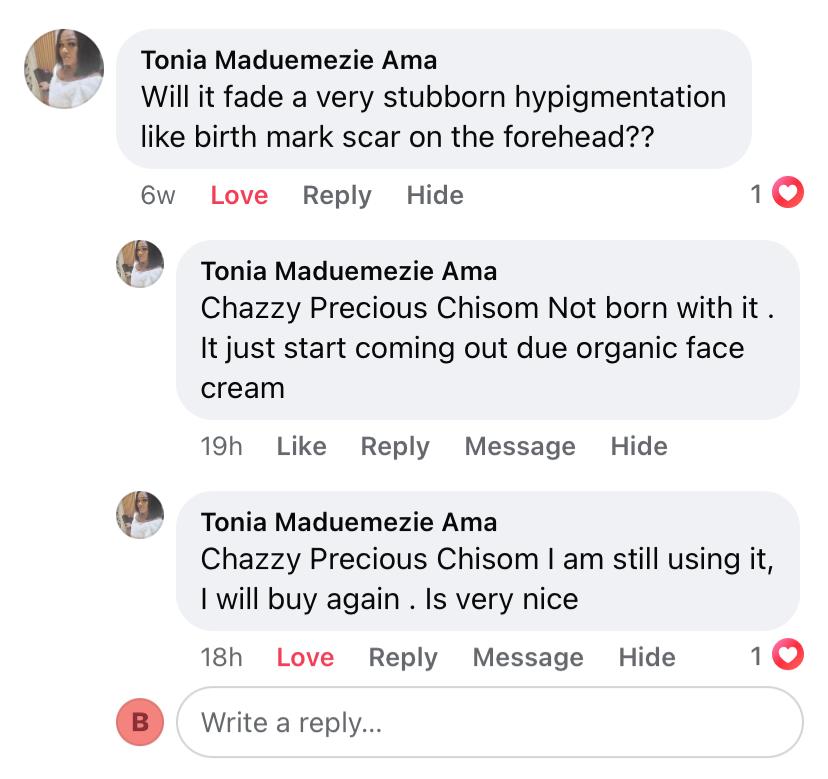
Task: Hide the 18h reply
Action: [x=647, y=657]
